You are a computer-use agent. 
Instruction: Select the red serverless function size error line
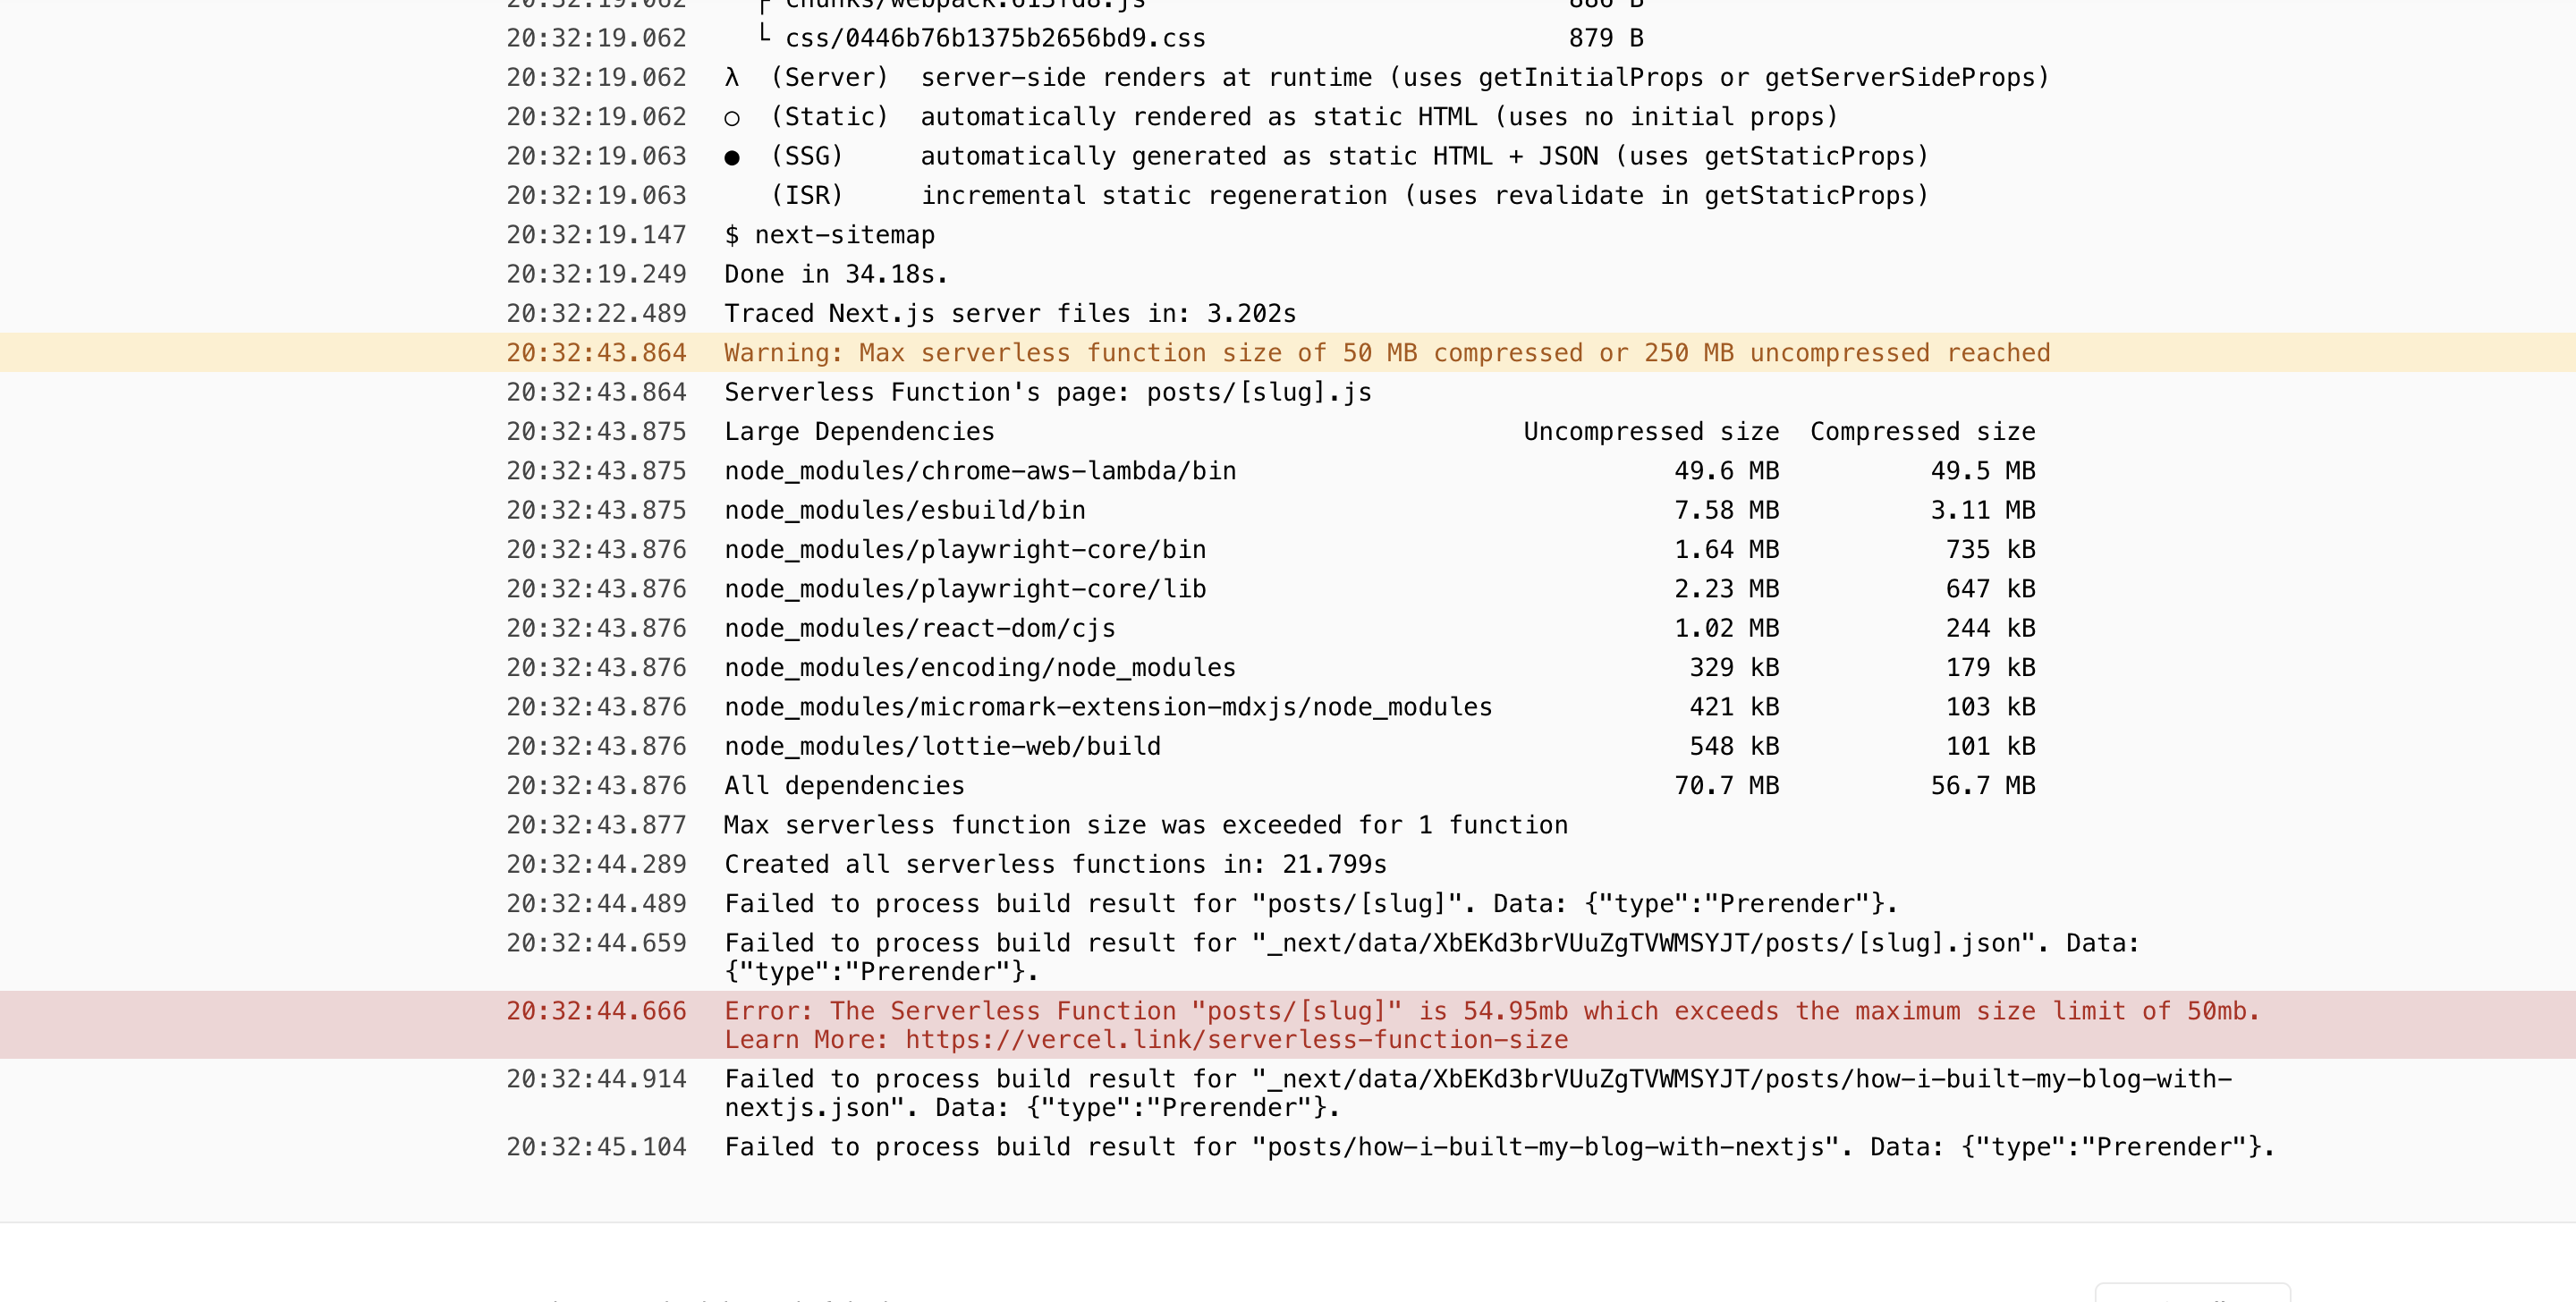(1490, 1011)
